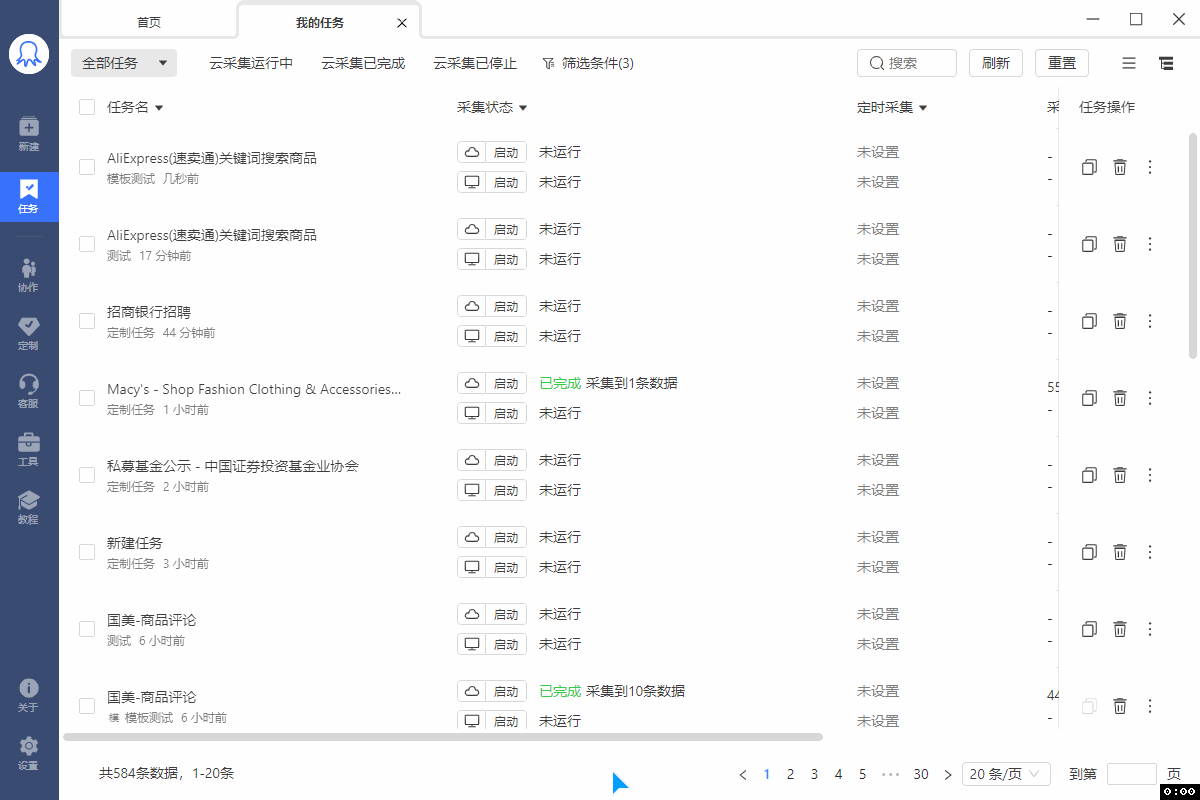
Task: Open the Customer service (客服) sidebar icon
Action: click(29, 391)
